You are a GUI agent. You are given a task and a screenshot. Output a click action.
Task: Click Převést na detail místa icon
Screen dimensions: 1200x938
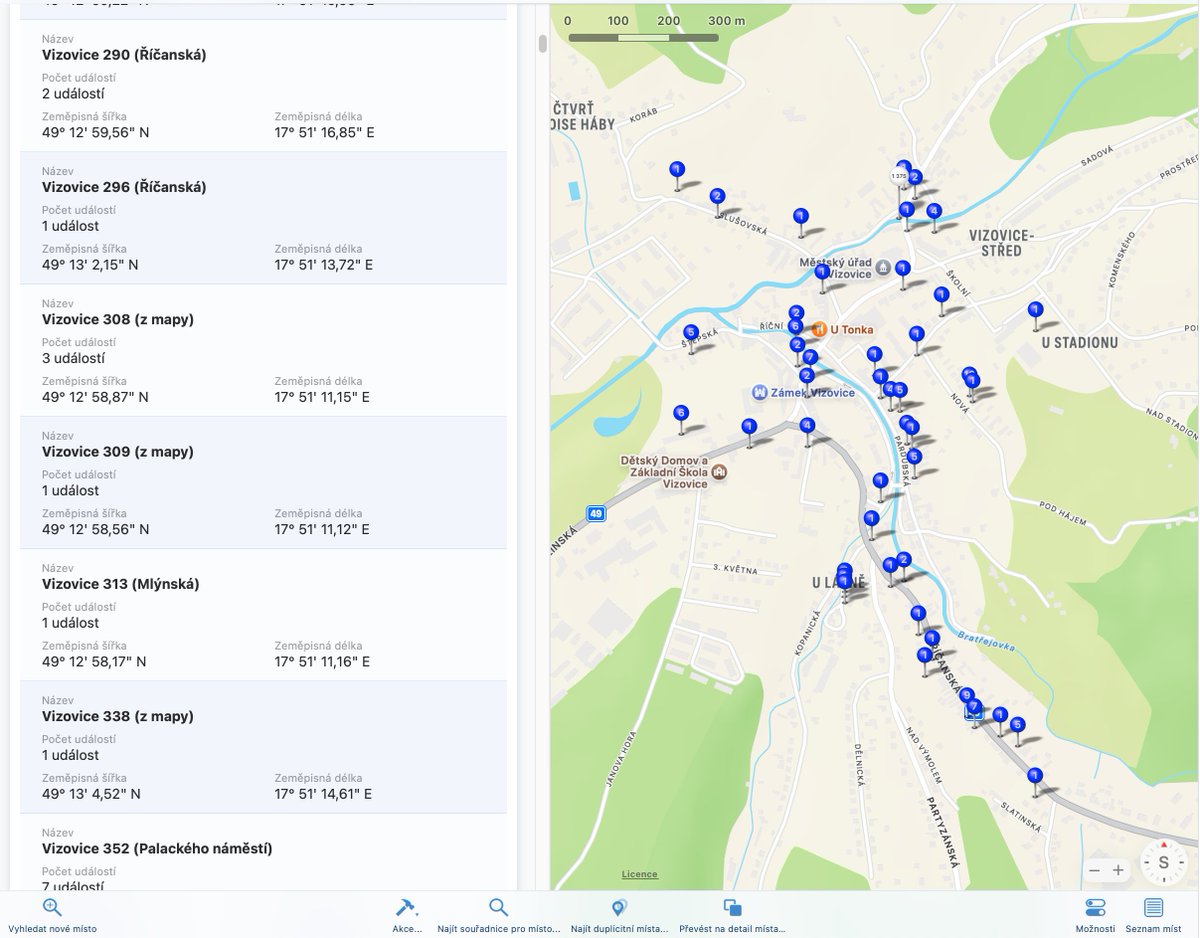(x=732, y=907)
